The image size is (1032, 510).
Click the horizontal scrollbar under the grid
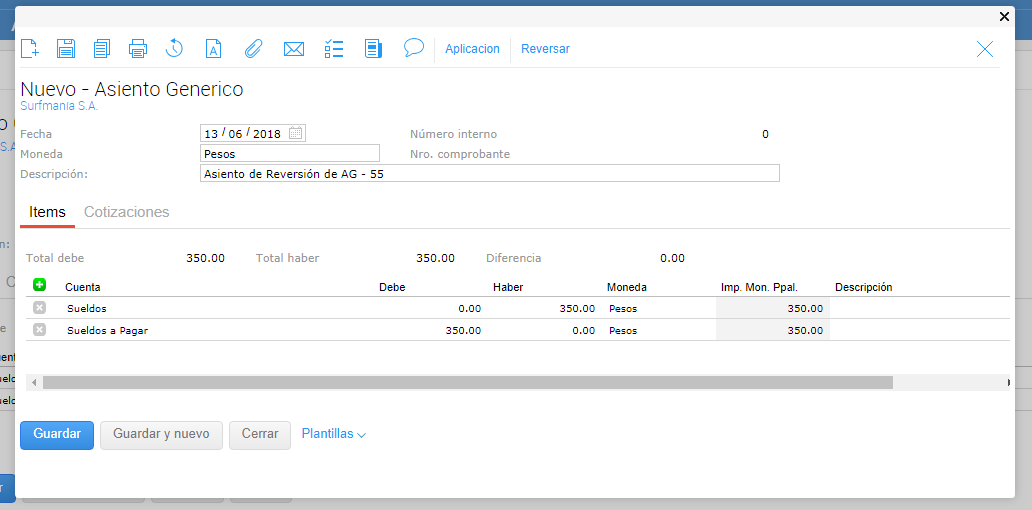click(467, 382)
